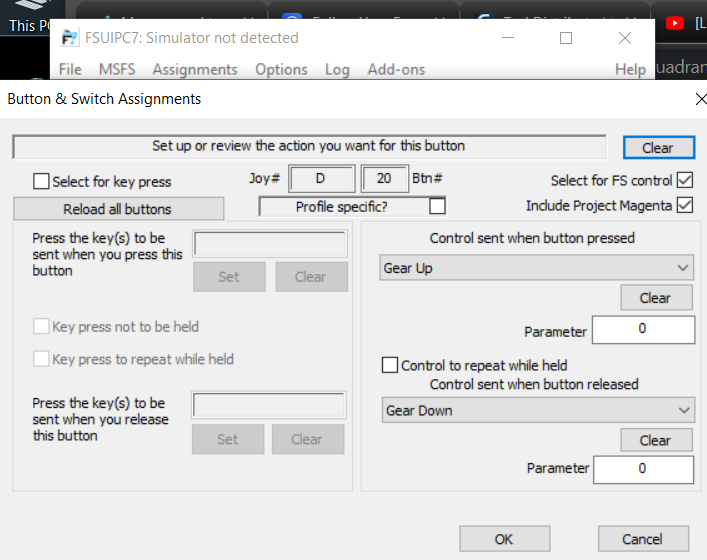Click Reload all buttons
Image resolution: width=707 pixels, height=560 pixels.
click(x=118, y=209)
